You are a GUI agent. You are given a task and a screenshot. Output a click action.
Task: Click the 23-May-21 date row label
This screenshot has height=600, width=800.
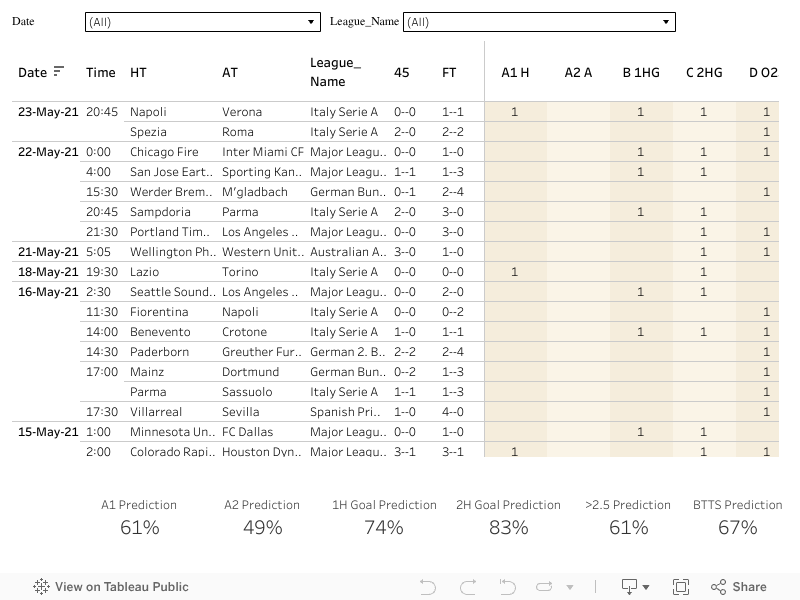click(x=48, y=112)
